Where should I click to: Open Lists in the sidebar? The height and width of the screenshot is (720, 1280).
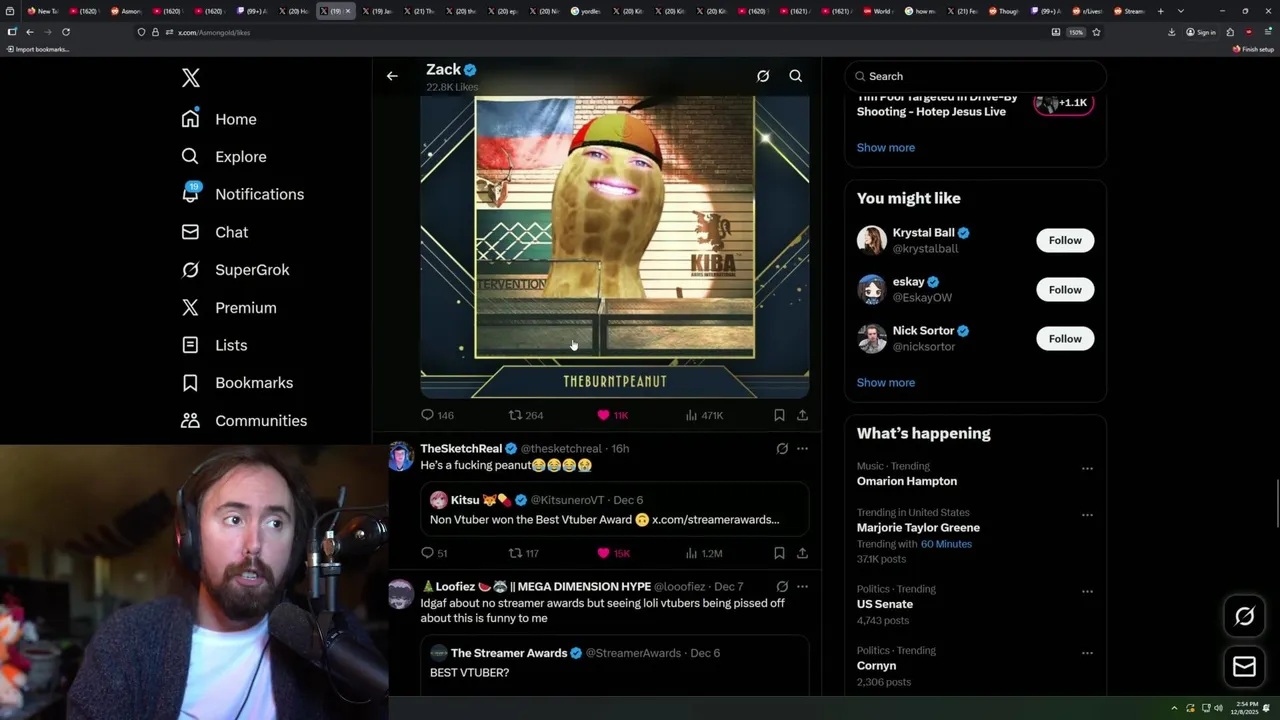point(214,345)
